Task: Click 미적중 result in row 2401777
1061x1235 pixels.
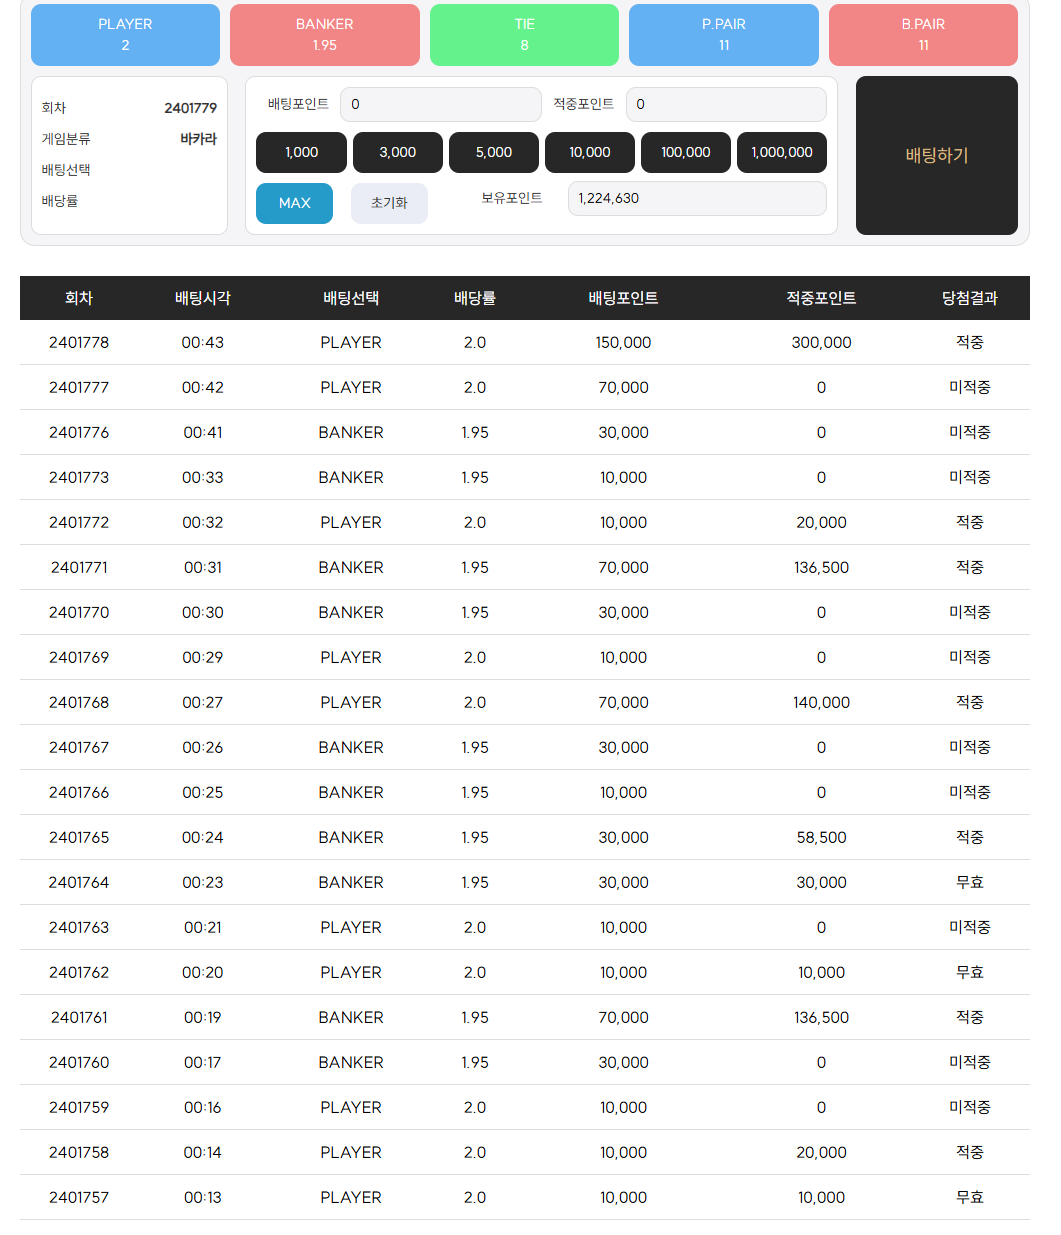Action: click(x=970, y=387)
